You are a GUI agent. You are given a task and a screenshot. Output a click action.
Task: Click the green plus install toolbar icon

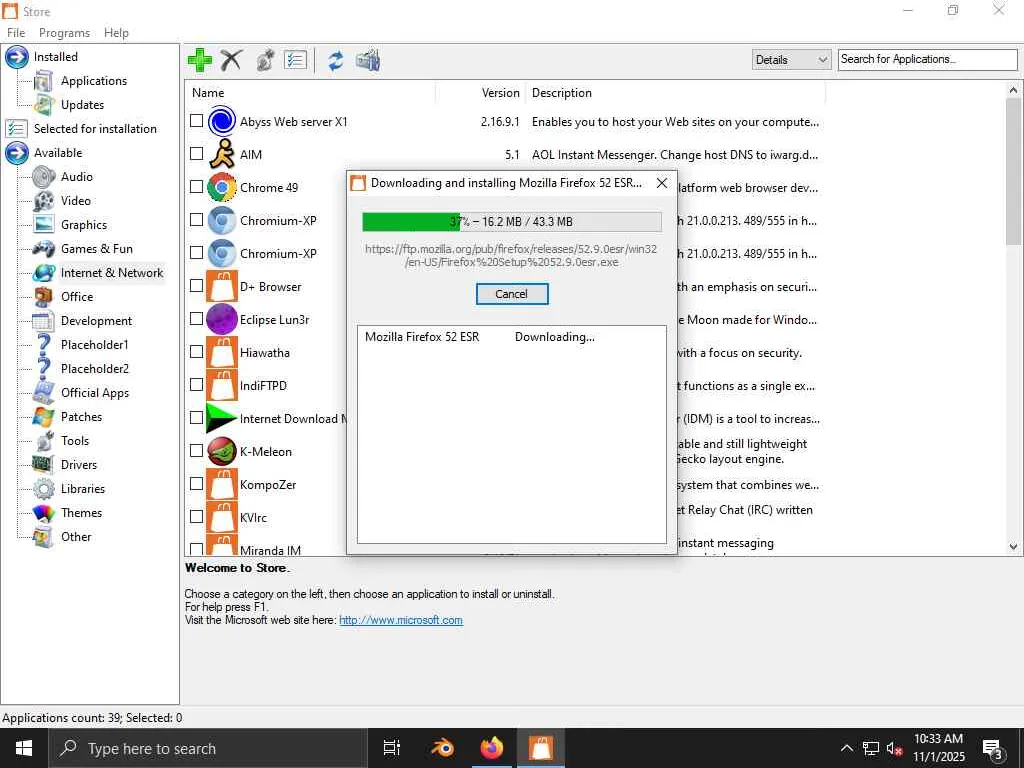[x=200, y=60]
